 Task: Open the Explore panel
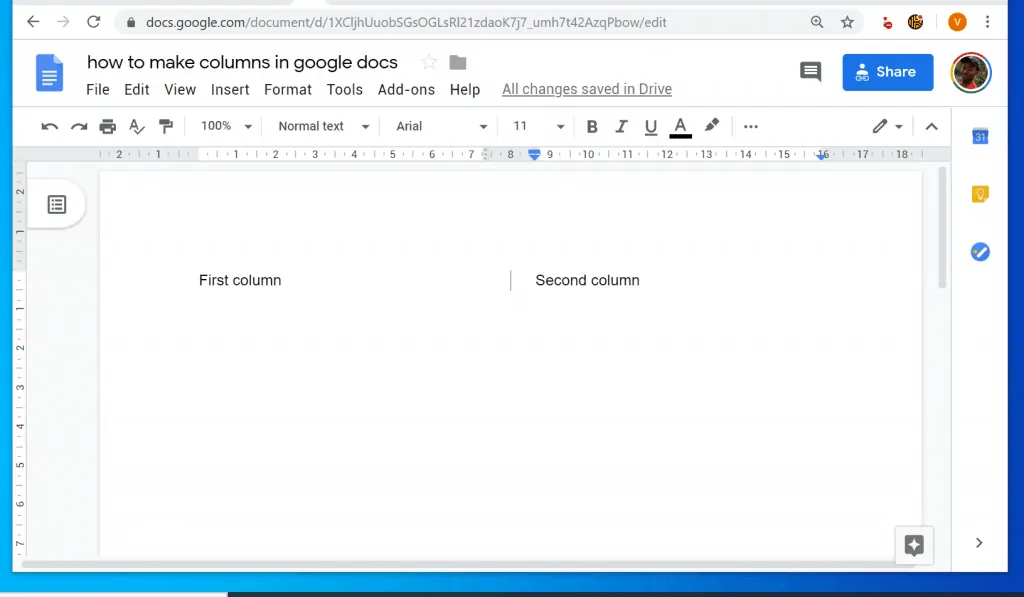point(913,545)
